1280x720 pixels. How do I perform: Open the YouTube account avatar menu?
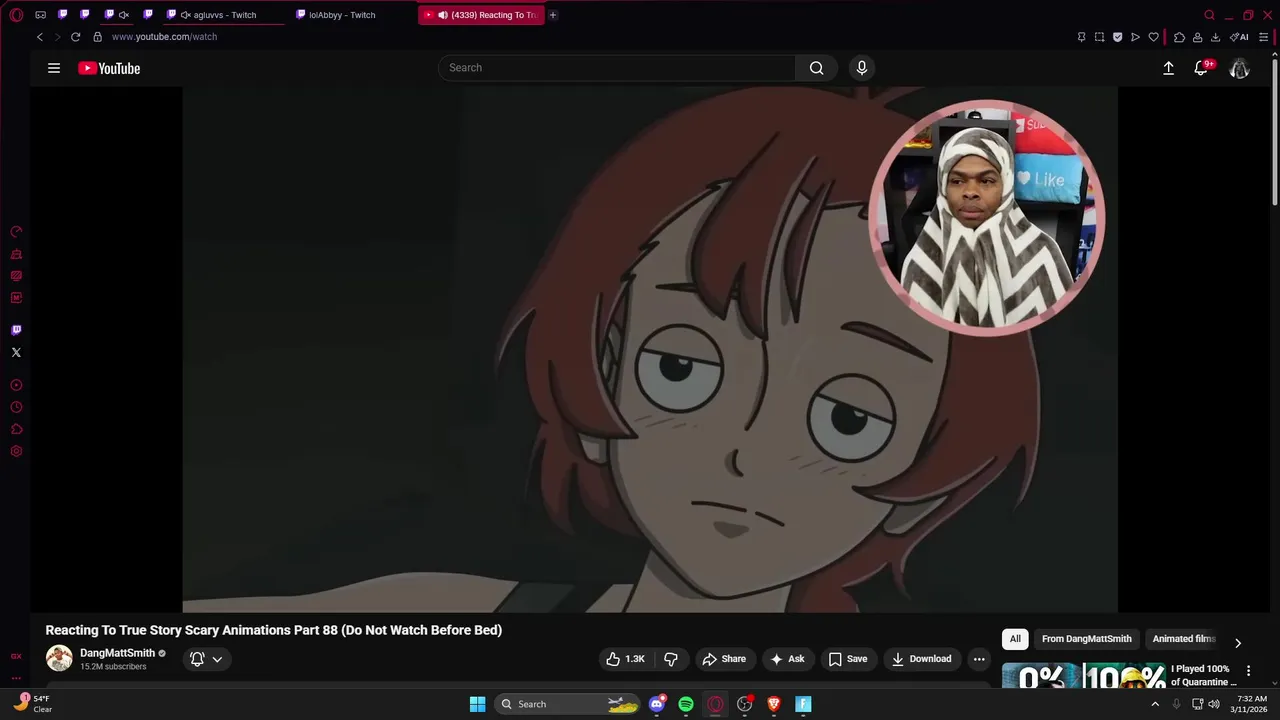click(x=1239, y=68)
